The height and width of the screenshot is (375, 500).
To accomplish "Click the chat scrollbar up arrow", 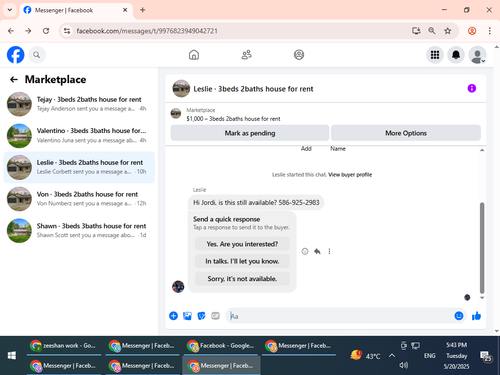I will [482, 150].
